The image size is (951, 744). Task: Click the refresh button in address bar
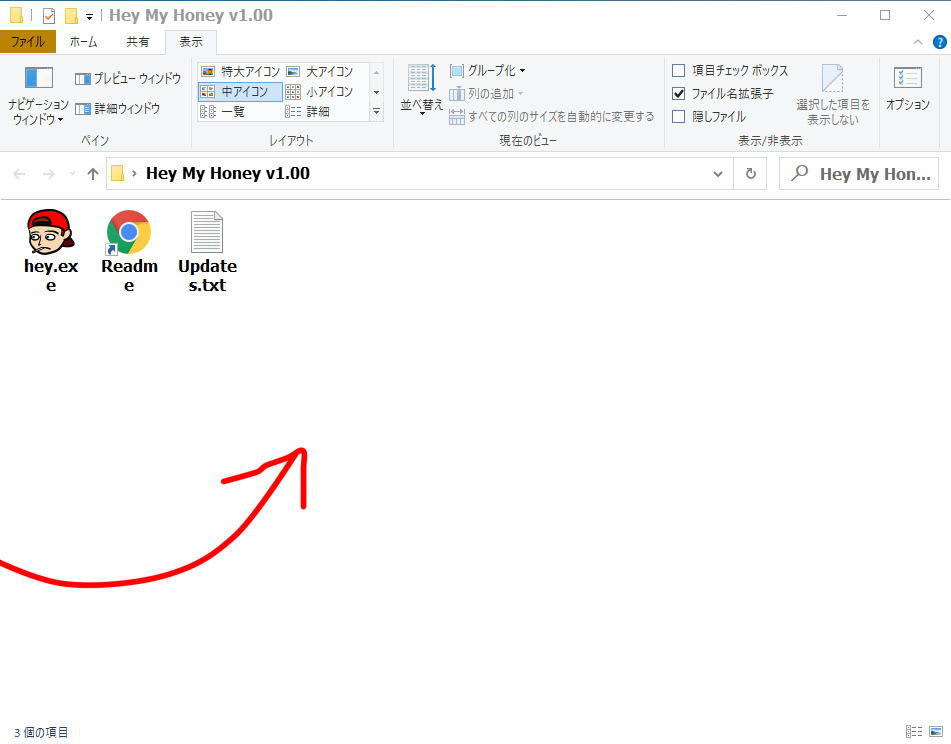click(x=750, y=174)
